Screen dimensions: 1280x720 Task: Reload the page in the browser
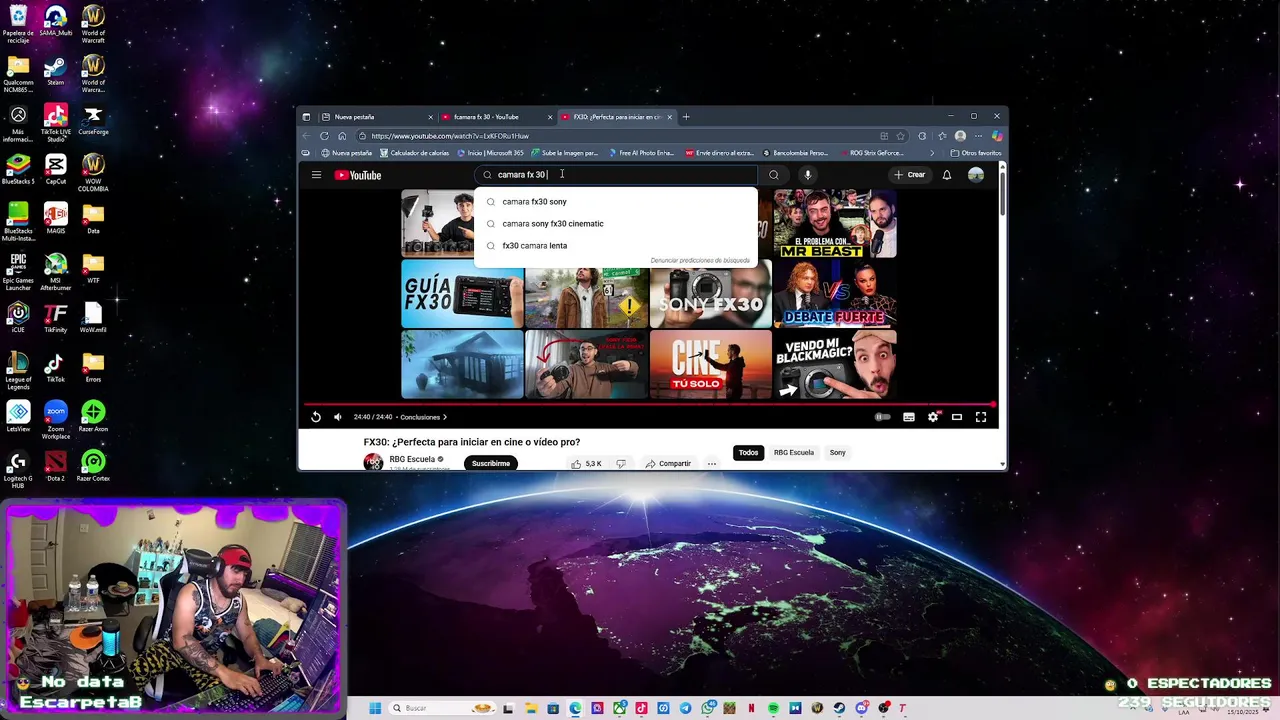324,136
